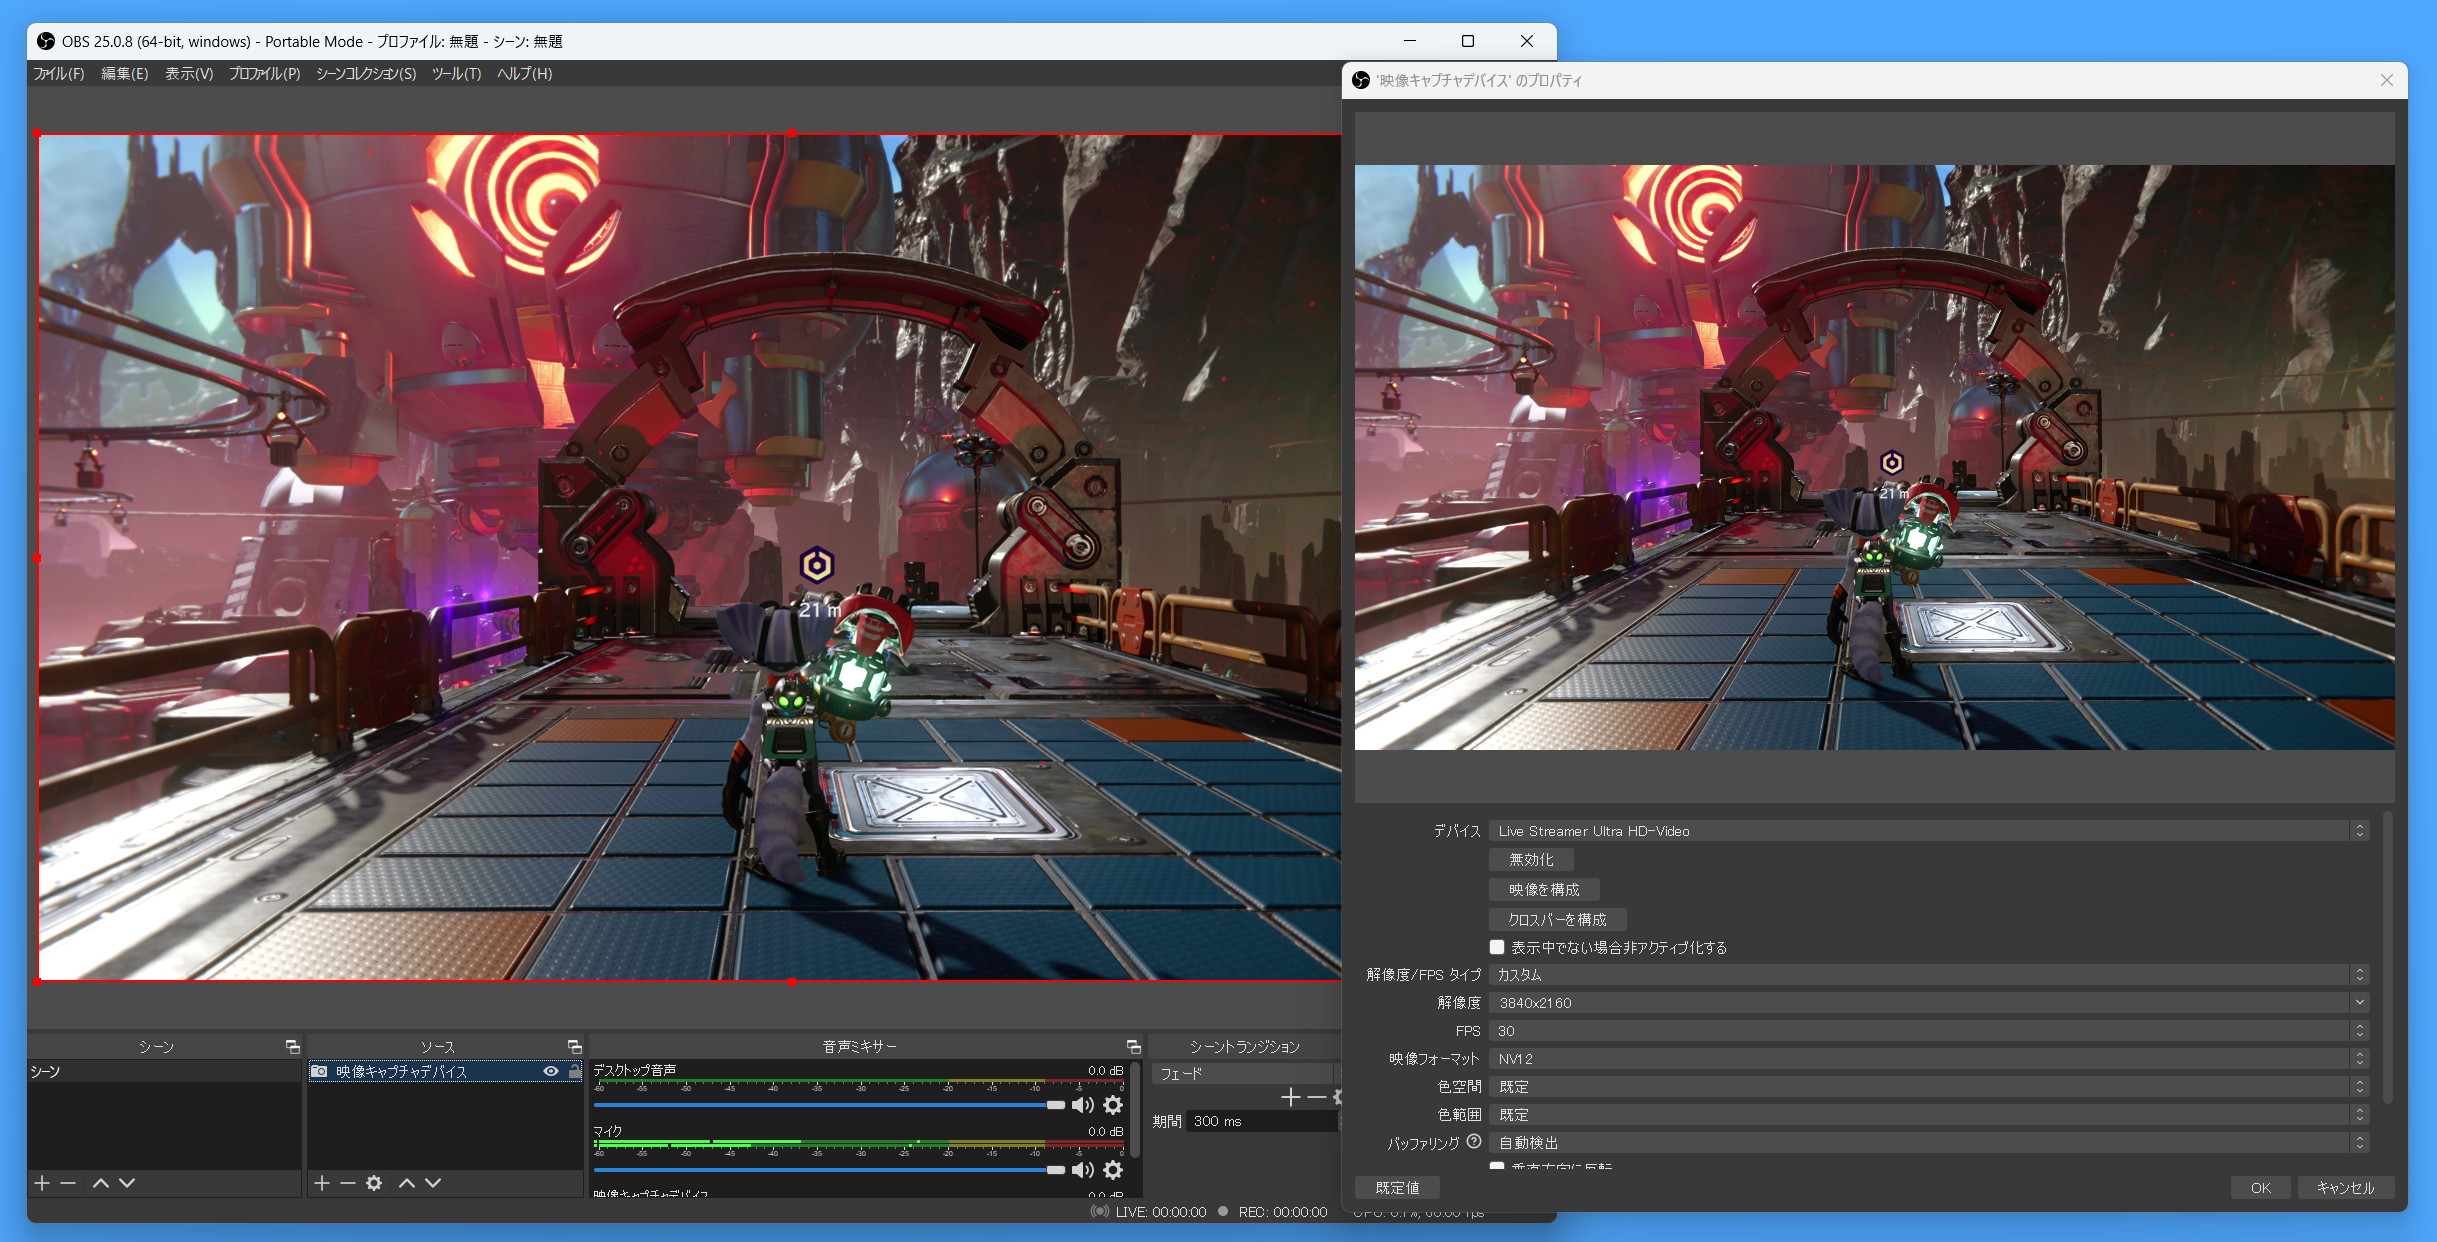Image resolution: width=2437 pixels, height=1242 pixels.
Task: Remove scene transition with minus icon
Action: pos(1317,1098)
